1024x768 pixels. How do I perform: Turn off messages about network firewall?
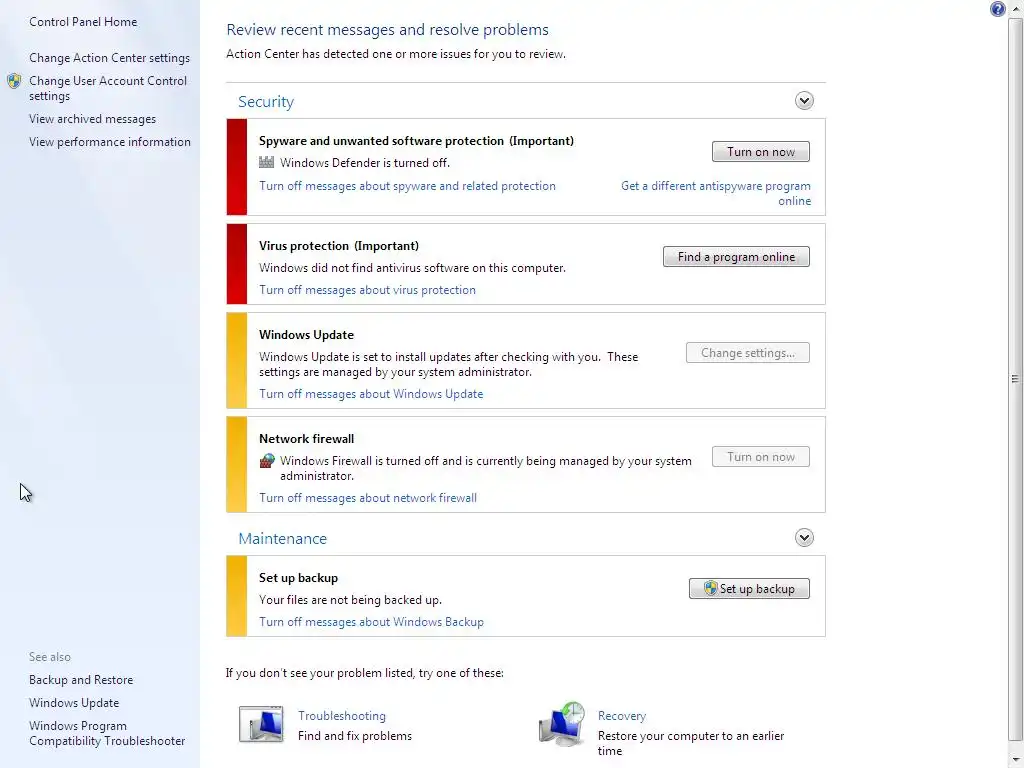coord(368,498)
